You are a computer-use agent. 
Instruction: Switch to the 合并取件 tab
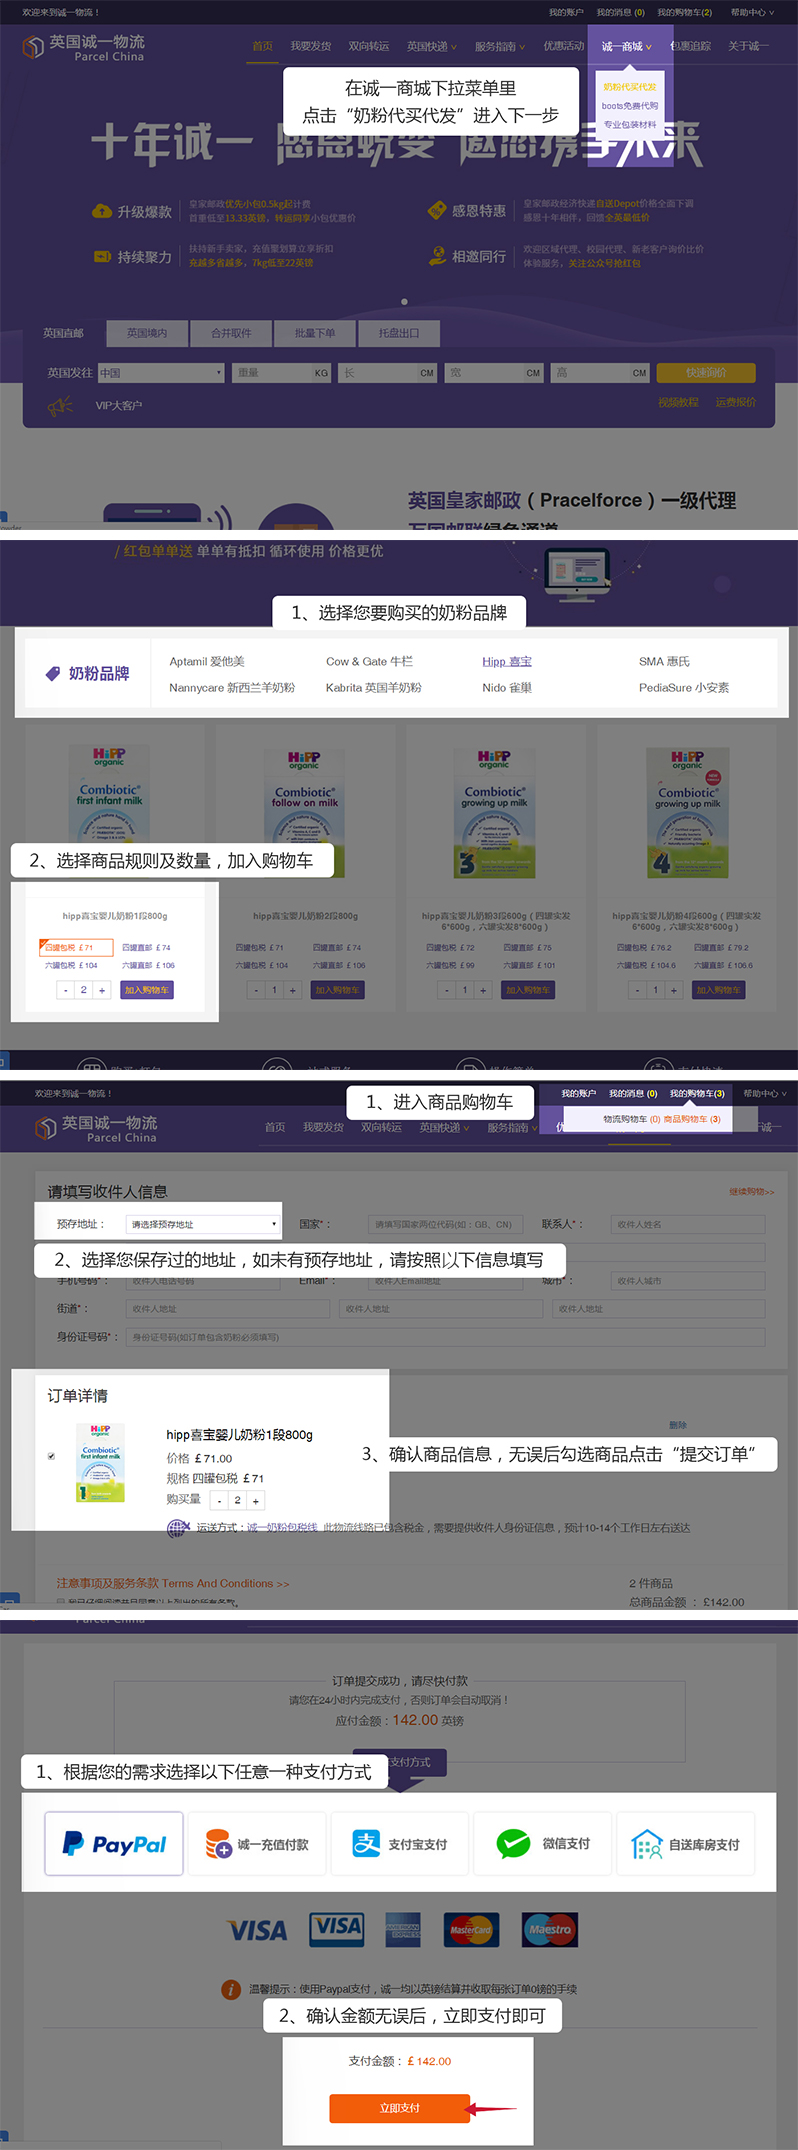(x=231, y=332)
